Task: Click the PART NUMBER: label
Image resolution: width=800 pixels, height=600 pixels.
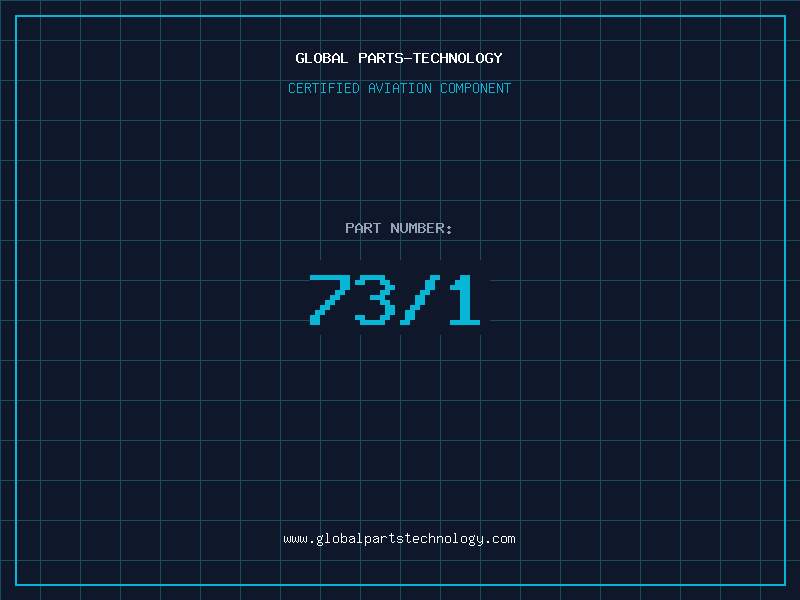Action: [399, 228]
